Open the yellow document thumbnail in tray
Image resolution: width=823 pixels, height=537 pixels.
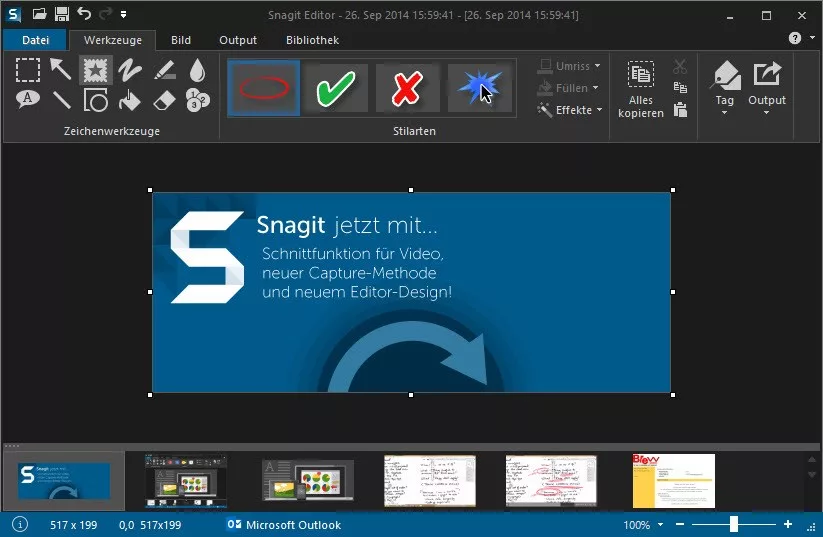click(x=673, y=480)
